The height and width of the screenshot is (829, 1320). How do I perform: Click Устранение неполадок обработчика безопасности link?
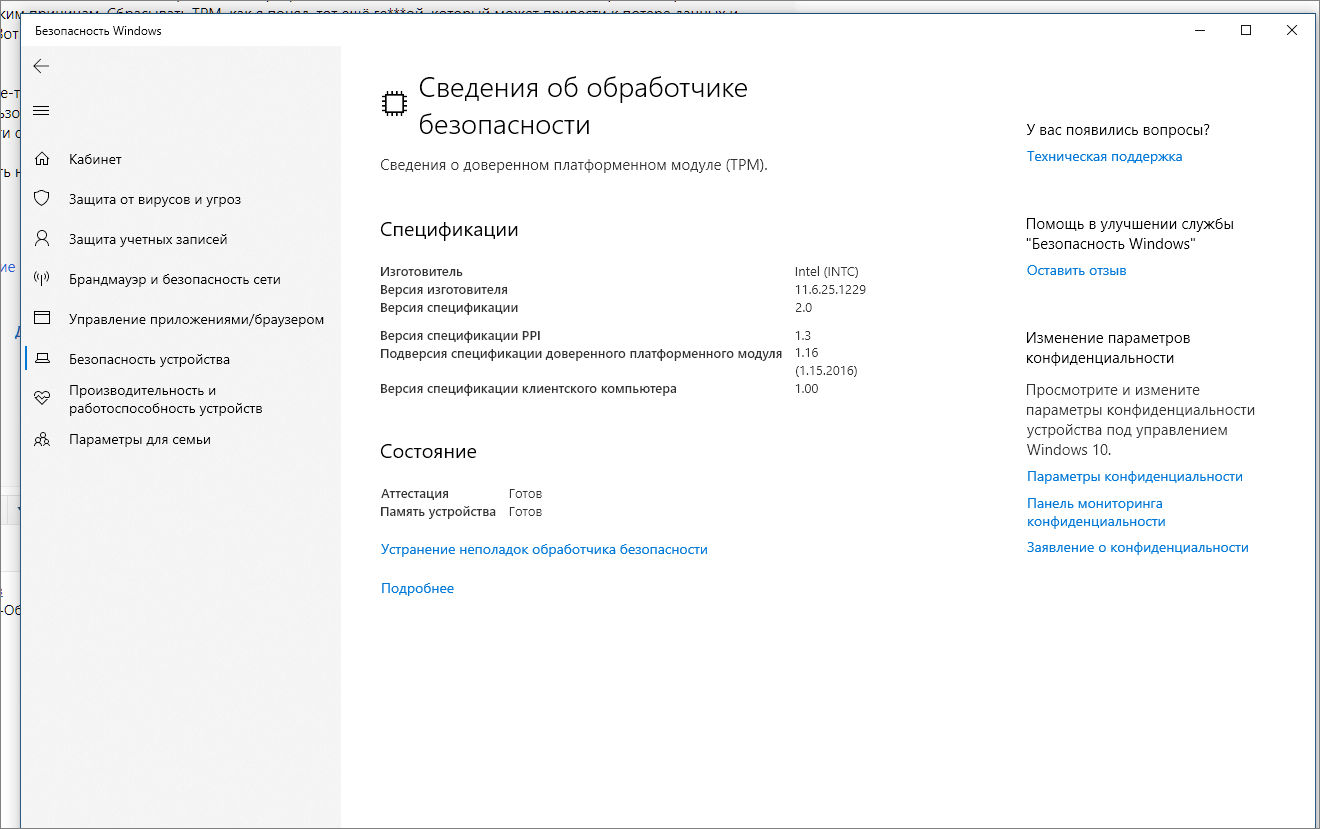544,549
